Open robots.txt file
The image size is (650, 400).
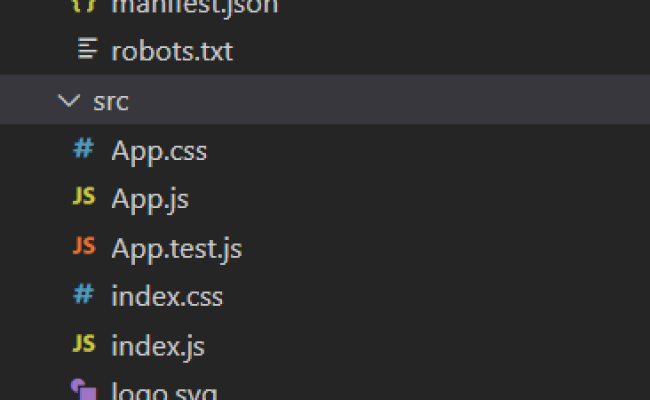point(172,51)
